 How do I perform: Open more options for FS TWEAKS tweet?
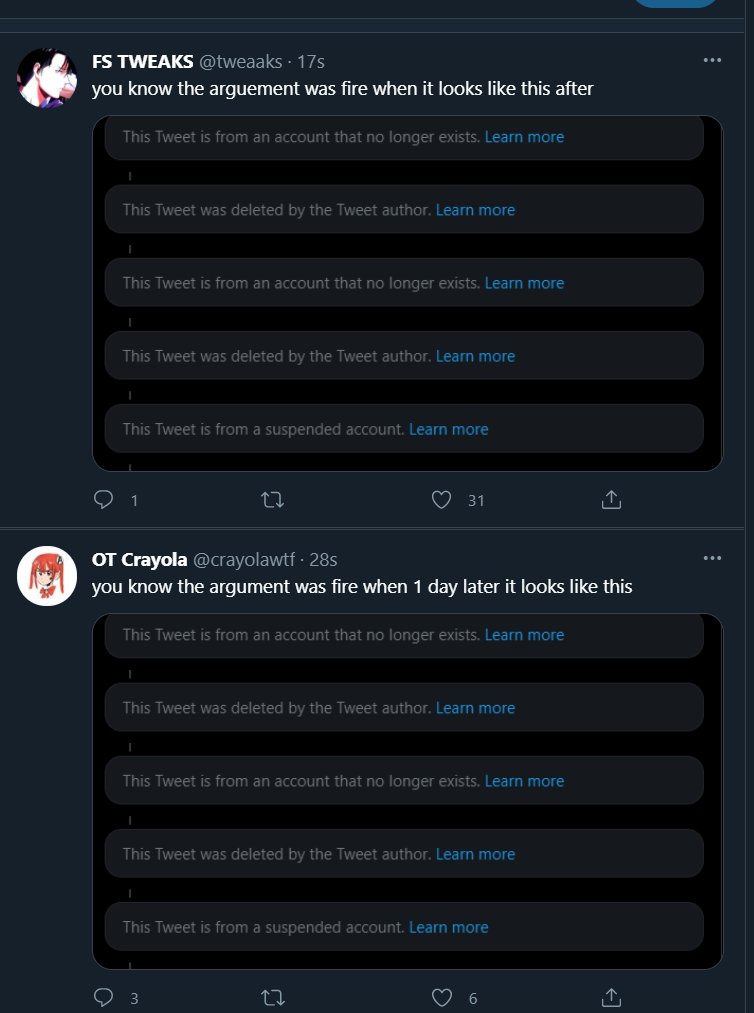(712, 60)
